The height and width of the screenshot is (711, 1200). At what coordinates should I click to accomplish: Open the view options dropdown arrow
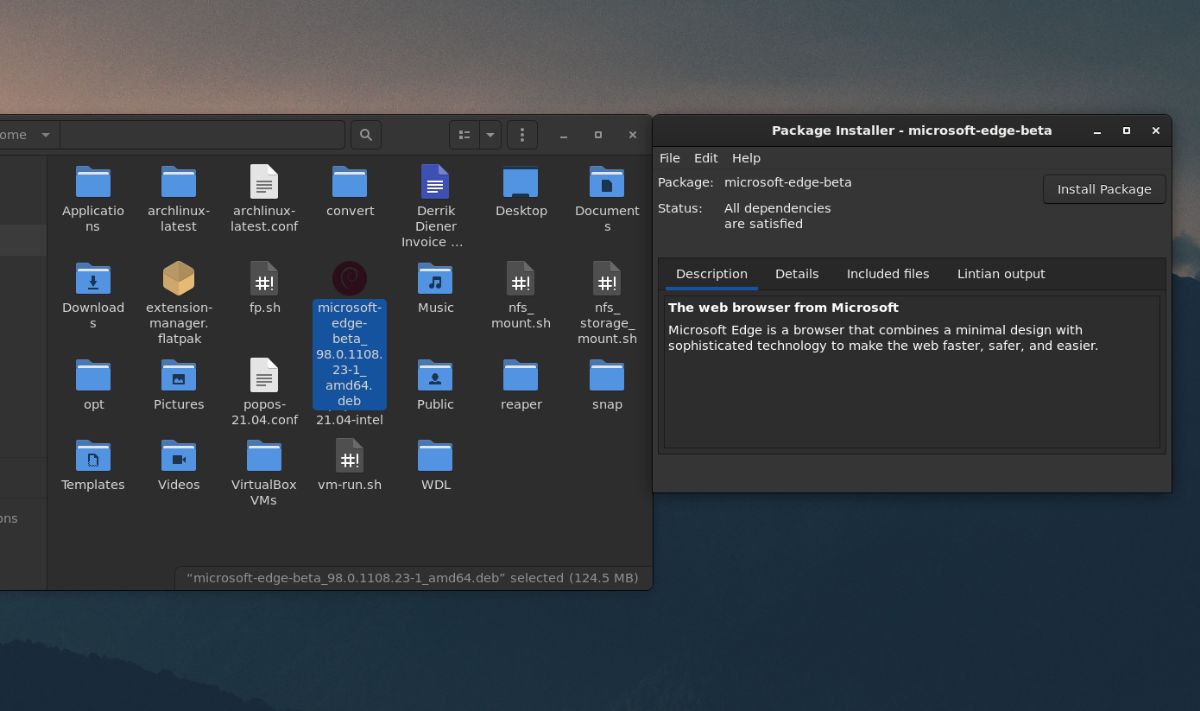(490, 134)
